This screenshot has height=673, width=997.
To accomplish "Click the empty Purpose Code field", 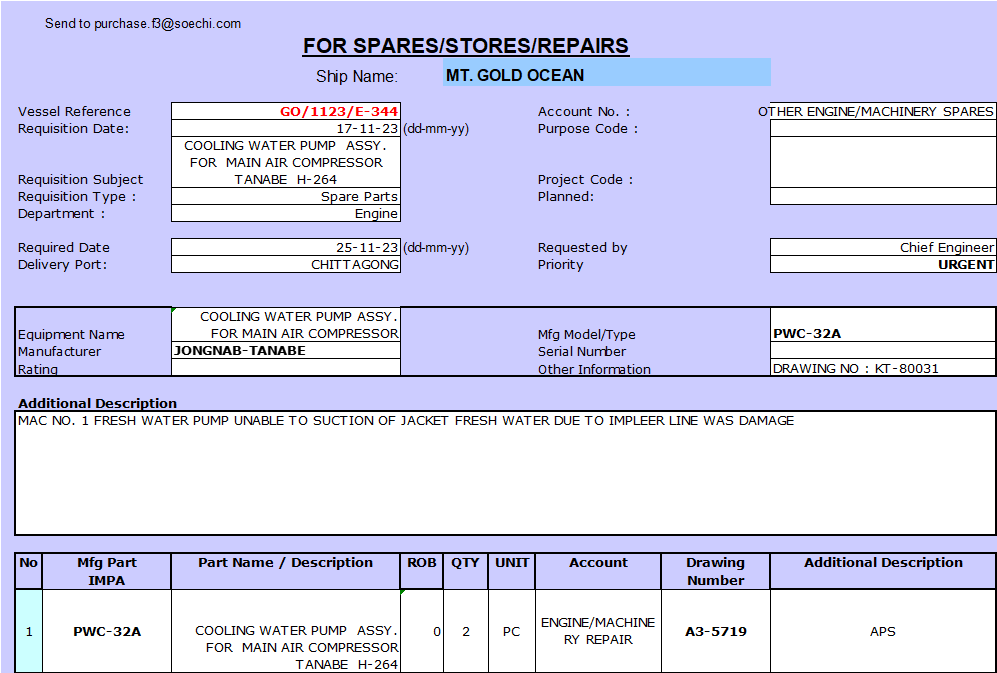I will coord(882,129).
